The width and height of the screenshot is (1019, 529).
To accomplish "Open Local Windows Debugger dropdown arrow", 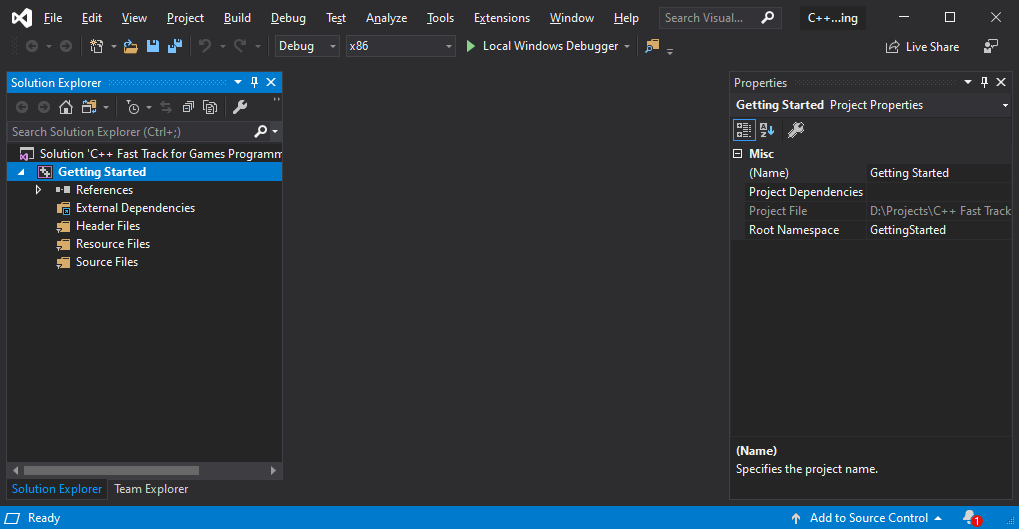I will [x=626, y=46].
